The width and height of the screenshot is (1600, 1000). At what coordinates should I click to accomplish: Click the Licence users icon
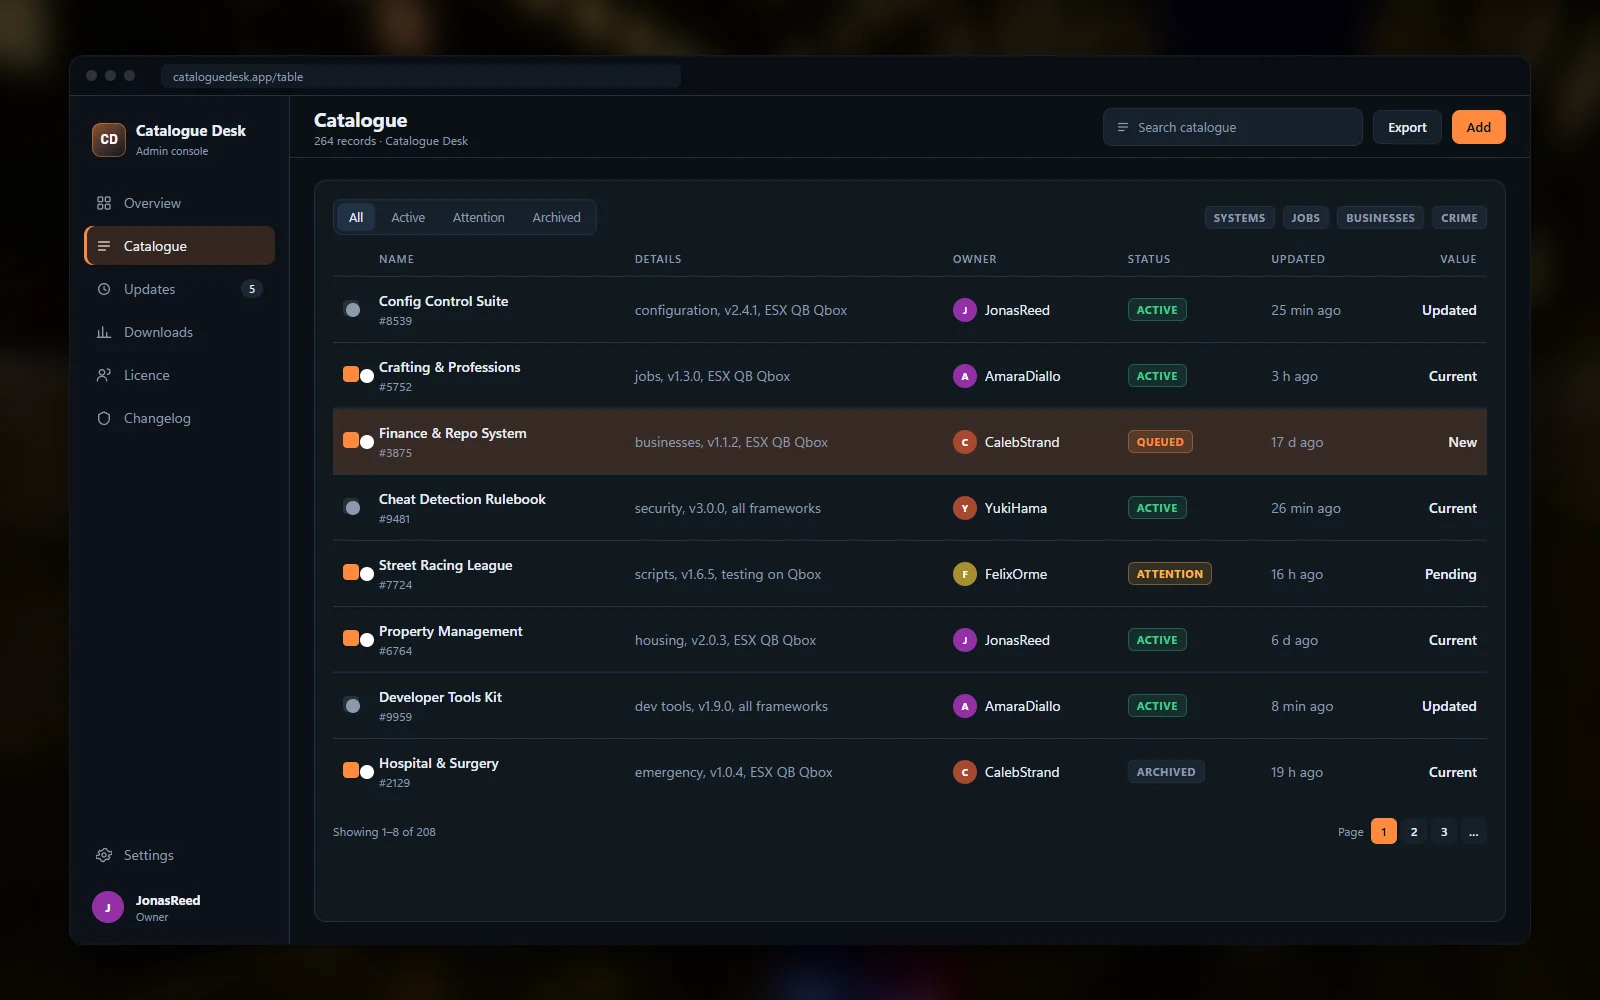[104, 375]
